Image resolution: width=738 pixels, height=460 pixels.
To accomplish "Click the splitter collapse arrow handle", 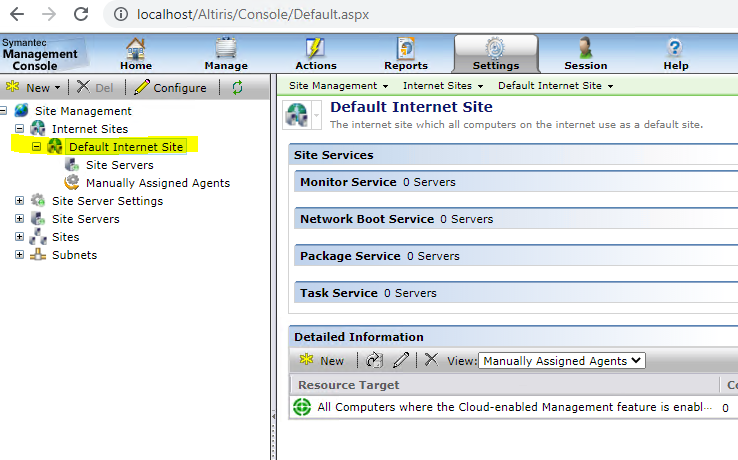I will pos(273,416).
